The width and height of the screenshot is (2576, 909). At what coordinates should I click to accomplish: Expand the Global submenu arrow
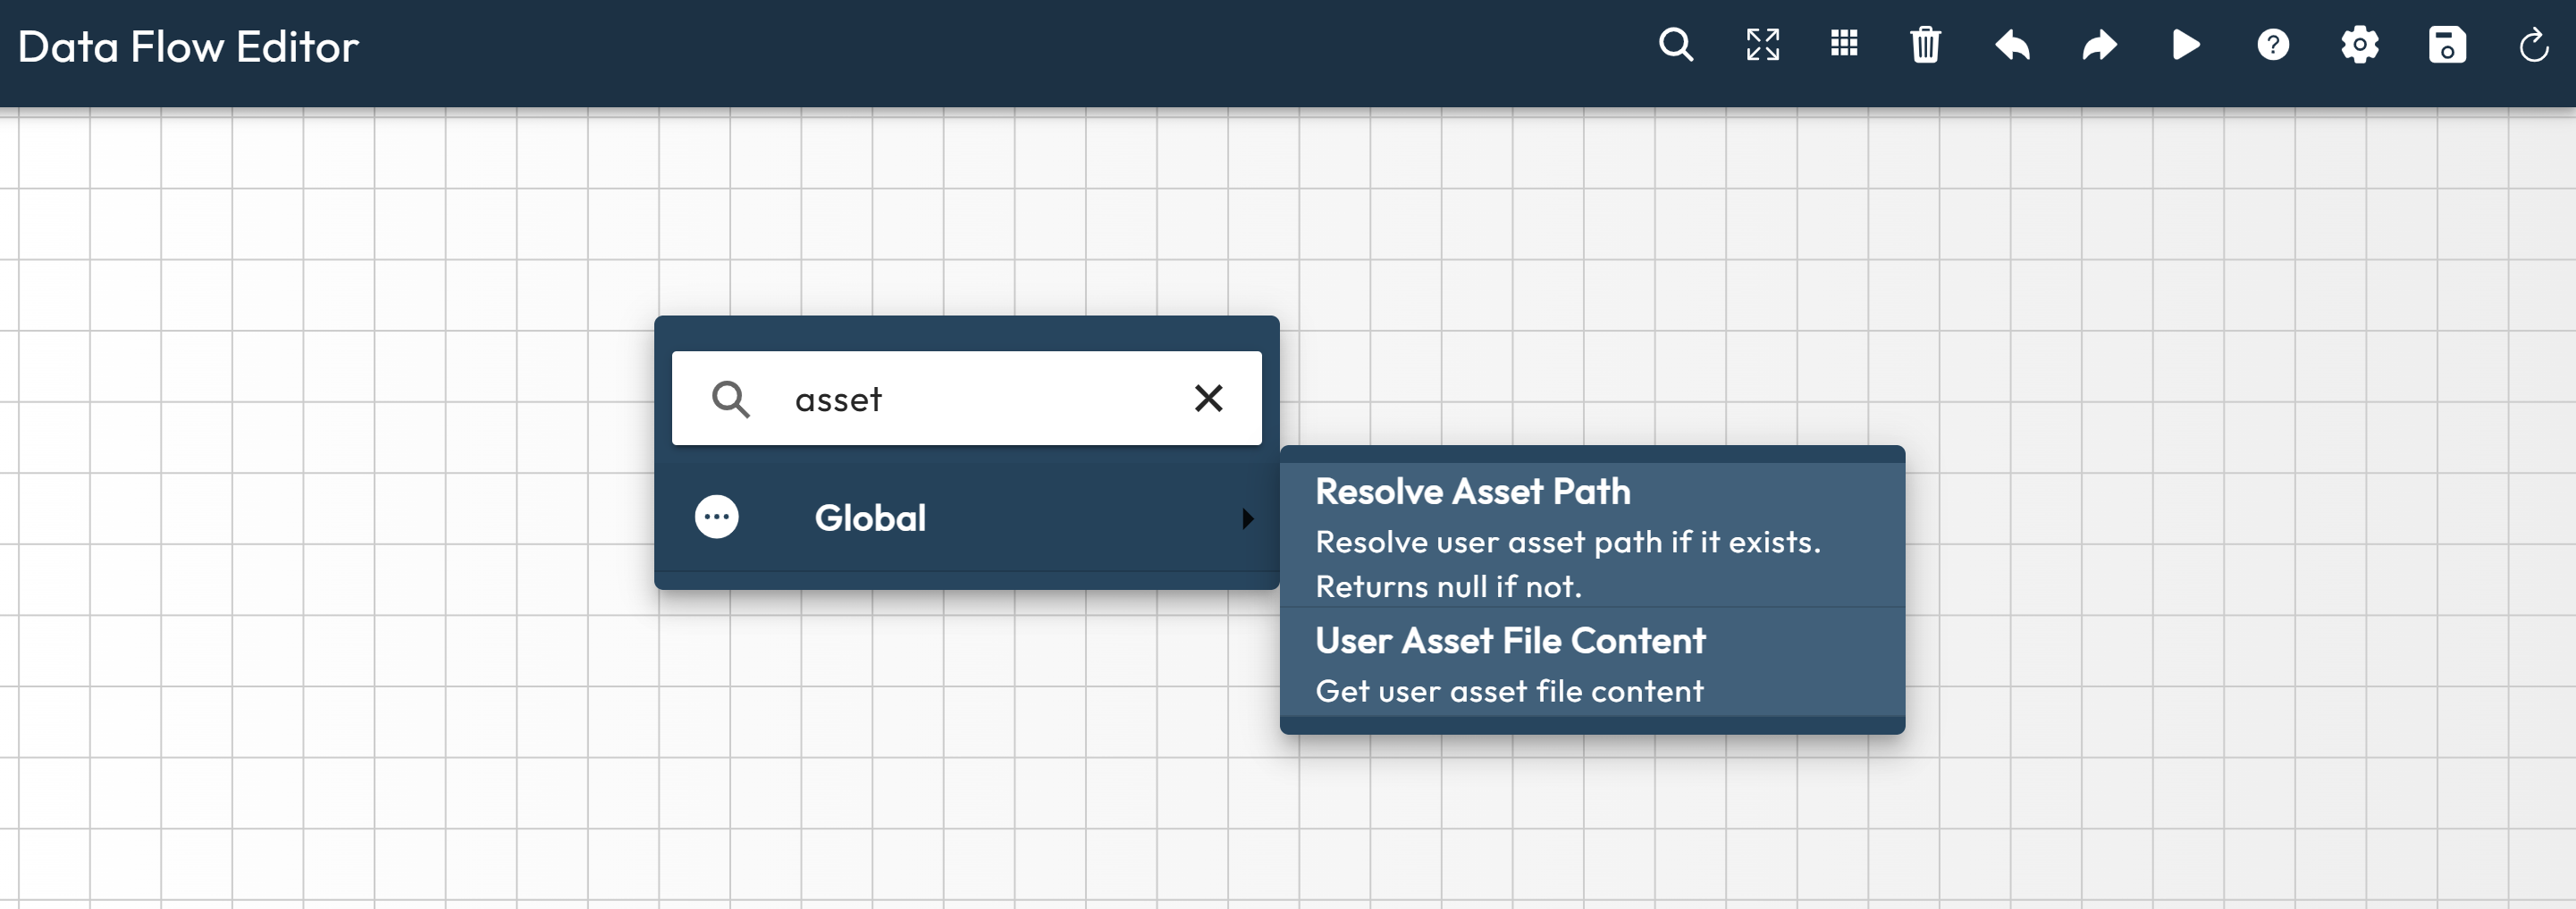pos(1247,518)
